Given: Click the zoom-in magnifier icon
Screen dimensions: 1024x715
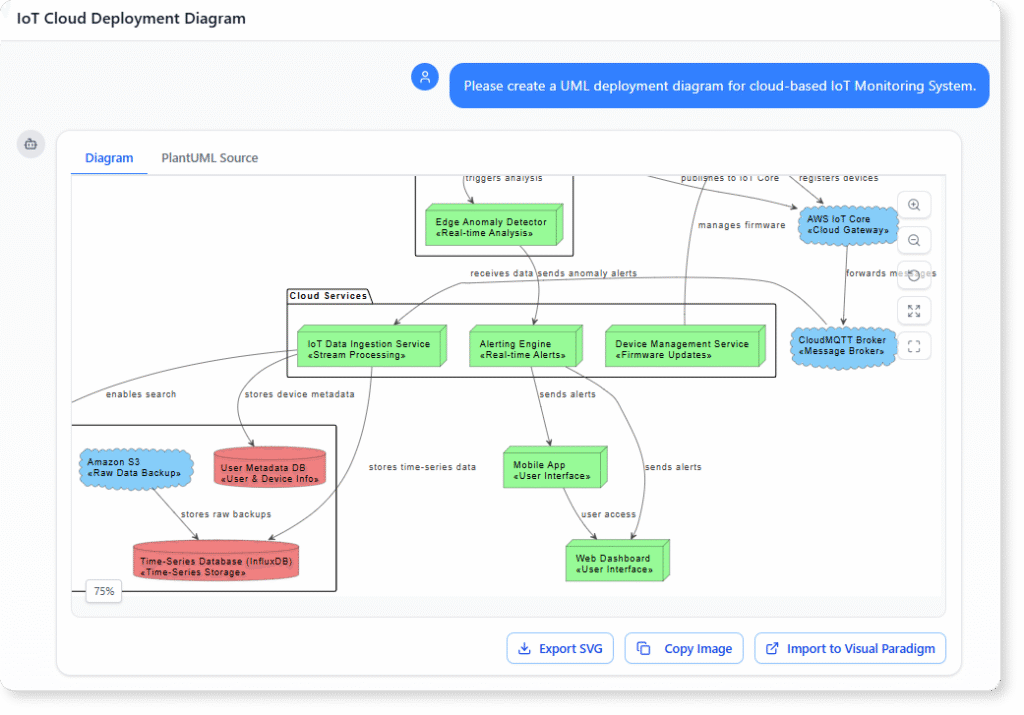Looking at the screenshot, I should [914, 204].
